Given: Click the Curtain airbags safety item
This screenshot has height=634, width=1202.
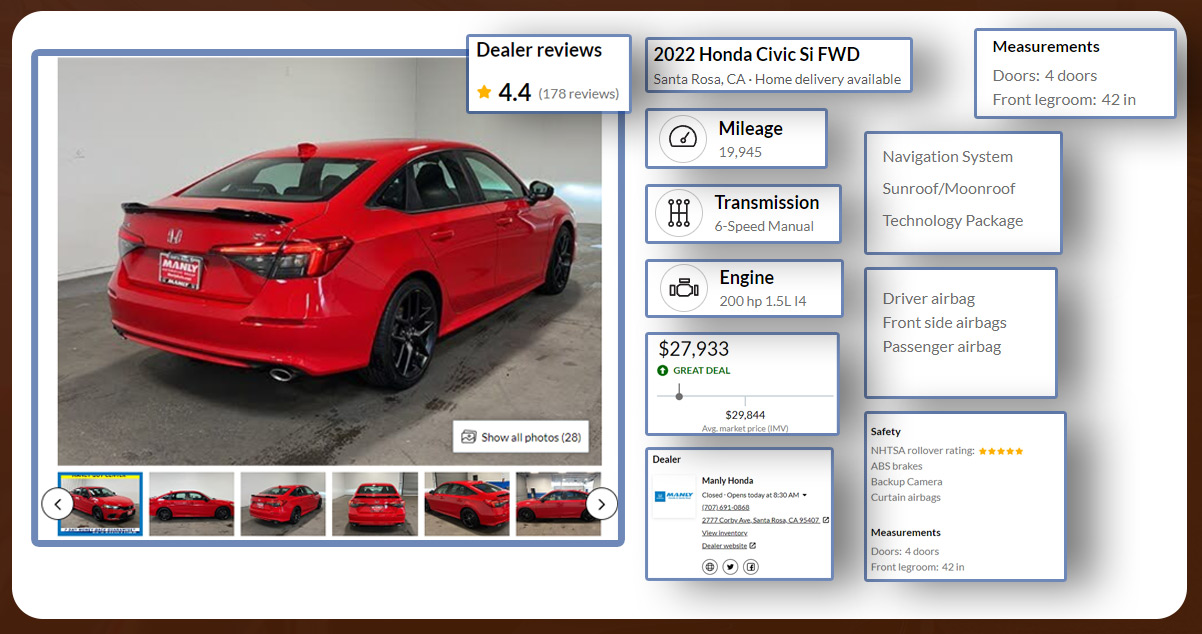Looking at the screenshot, I should (x=906, y=497).
